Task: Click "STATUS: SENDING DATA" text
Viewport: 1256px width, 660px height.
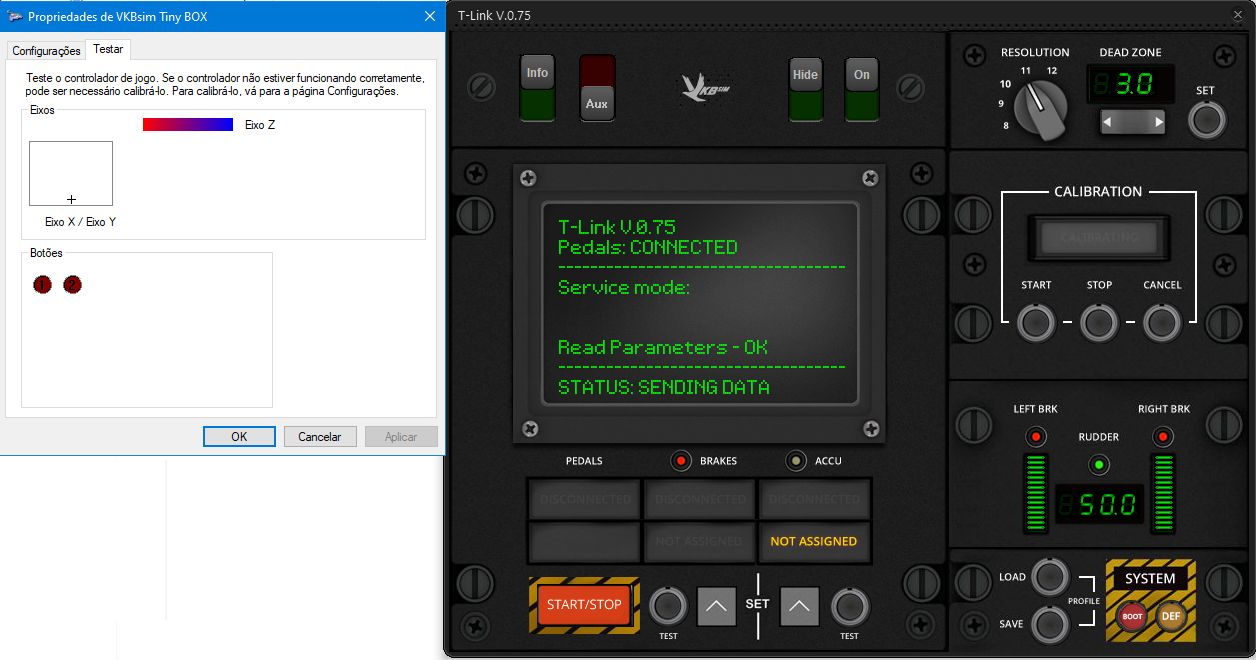Action: (x=664, y=387)
